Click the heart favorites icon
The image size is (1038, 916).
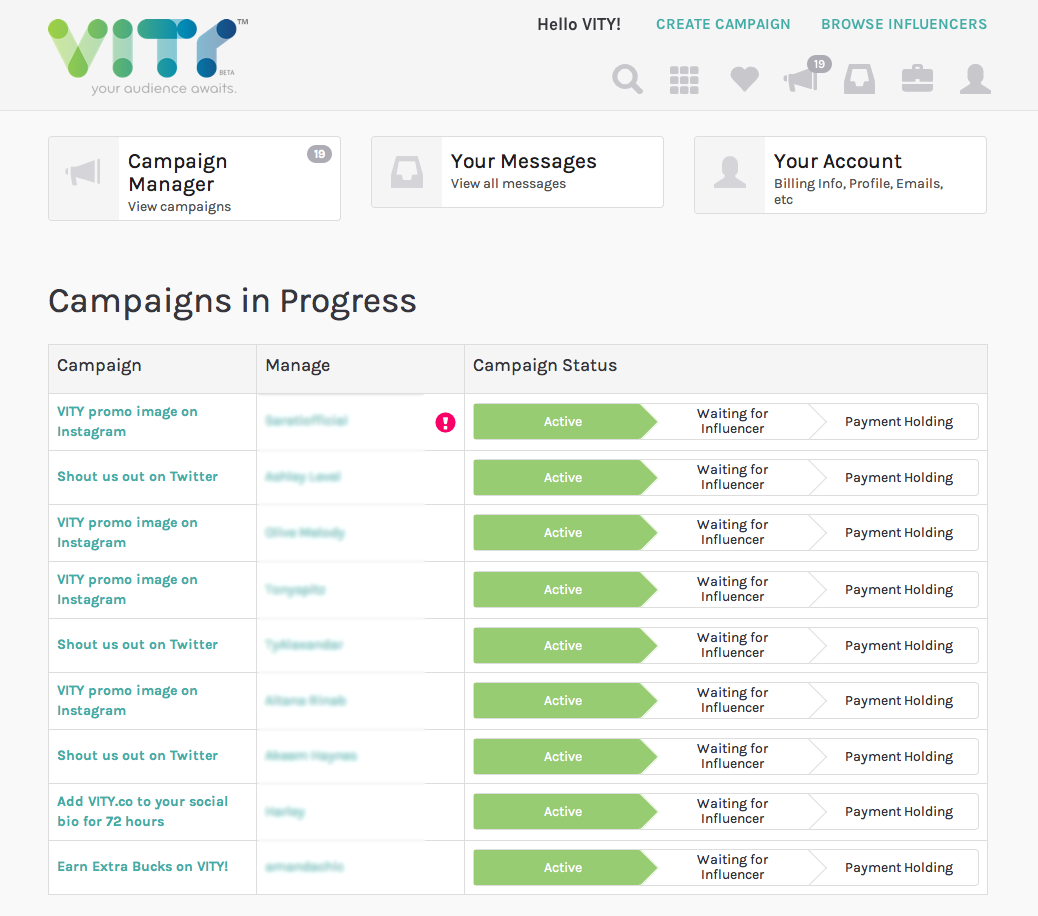tap(744, 79)
